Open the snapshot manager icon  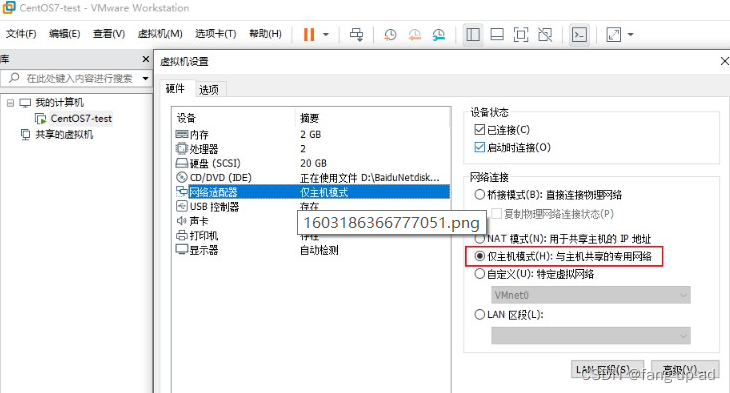tap(439, 34)
